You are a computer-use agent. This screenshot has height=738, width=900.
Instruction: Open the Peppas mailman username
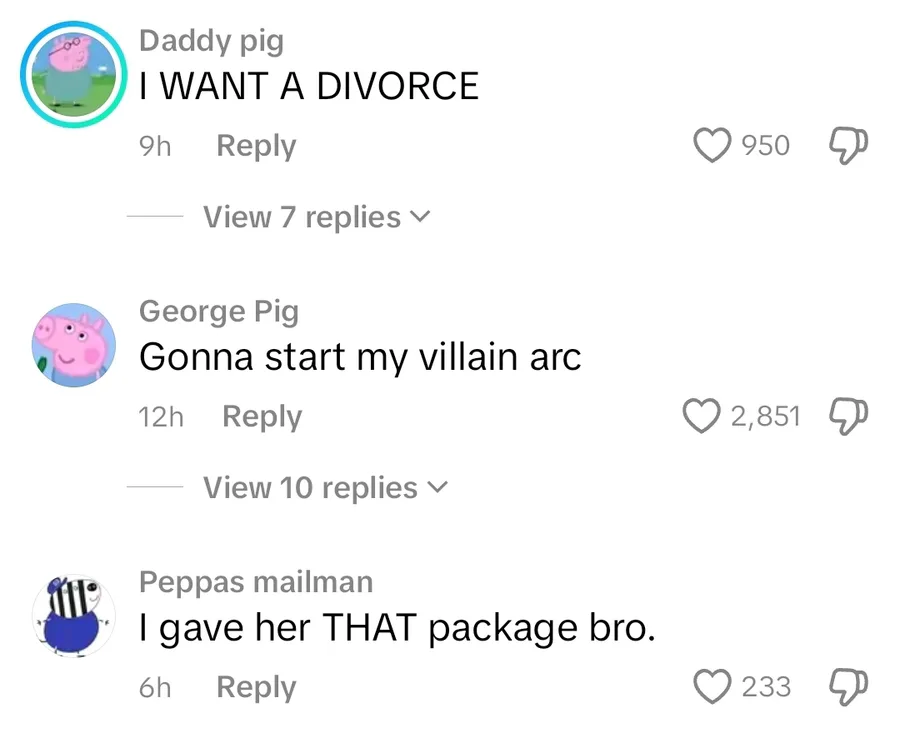(x=256, y=582)
